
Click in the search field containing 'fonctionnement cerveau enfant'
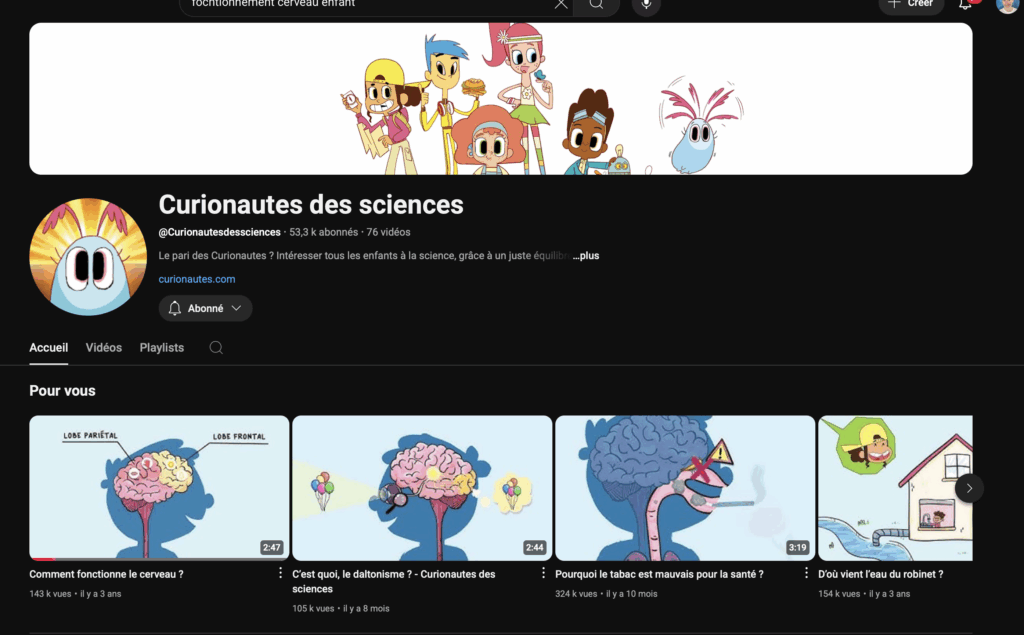(x=360, y=4)
